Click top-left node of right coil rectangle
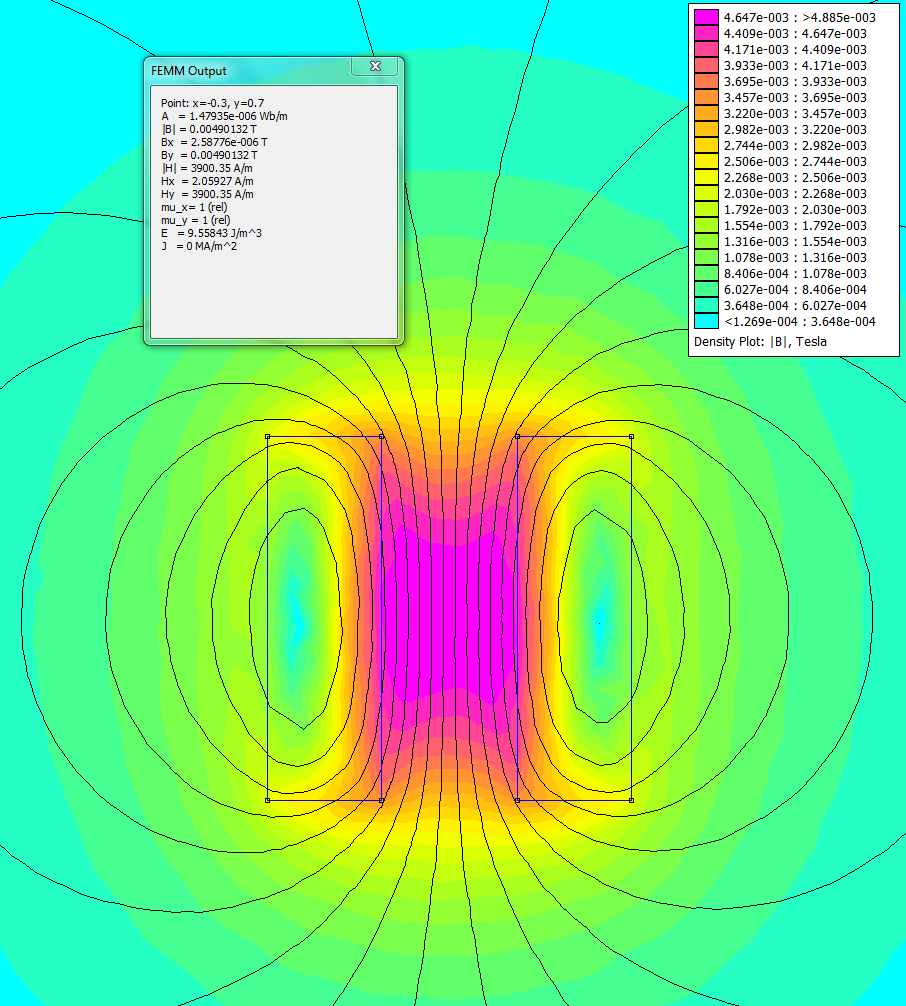 click(x=517, y=436)
